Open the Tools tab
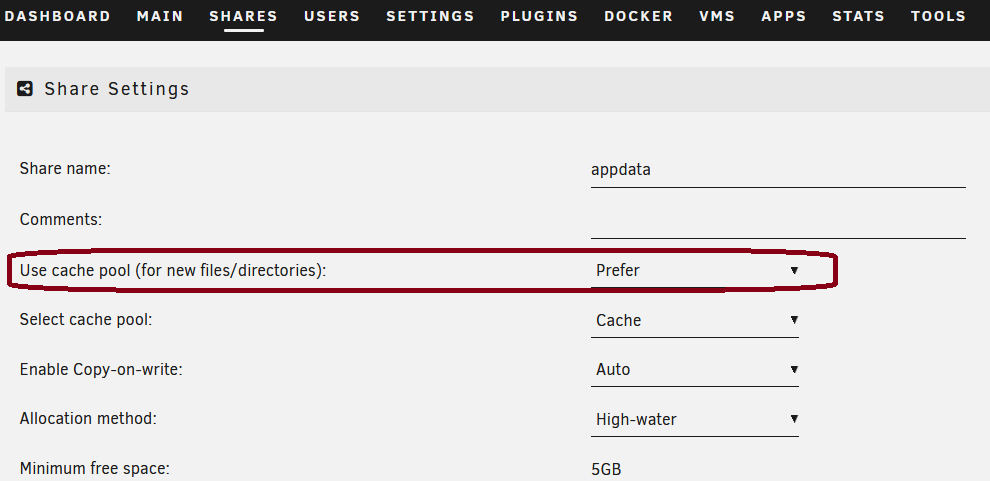 (x=938, y=16)
